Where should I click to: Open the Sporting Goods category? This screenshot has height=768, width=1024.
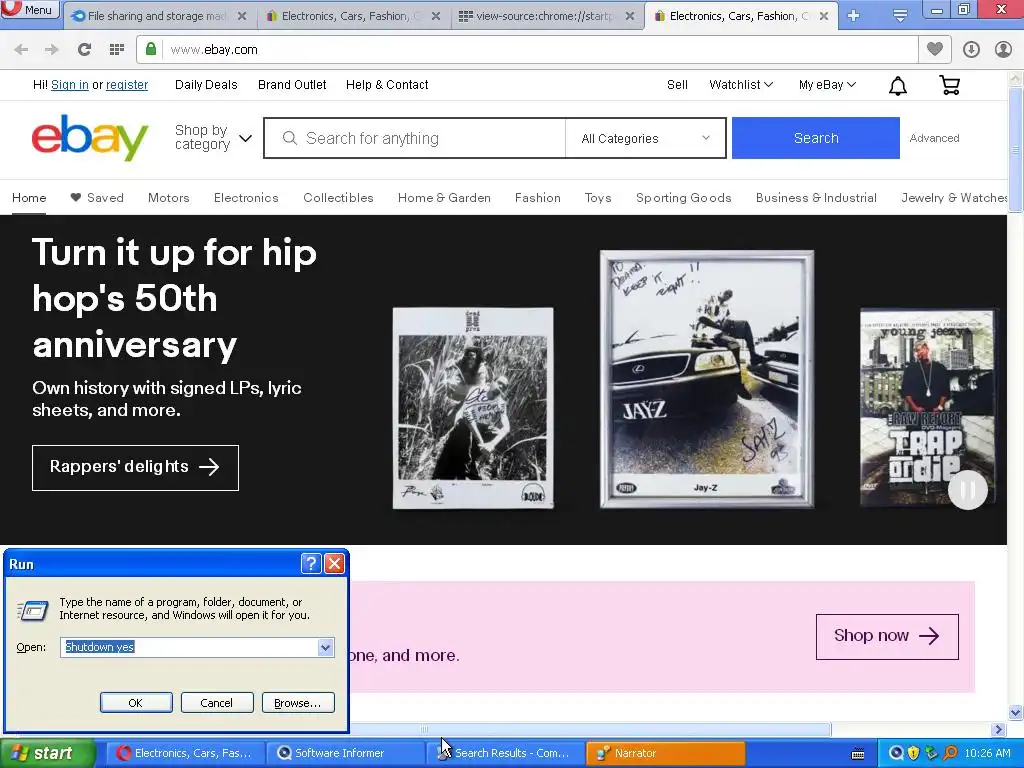tap(684, 198)
